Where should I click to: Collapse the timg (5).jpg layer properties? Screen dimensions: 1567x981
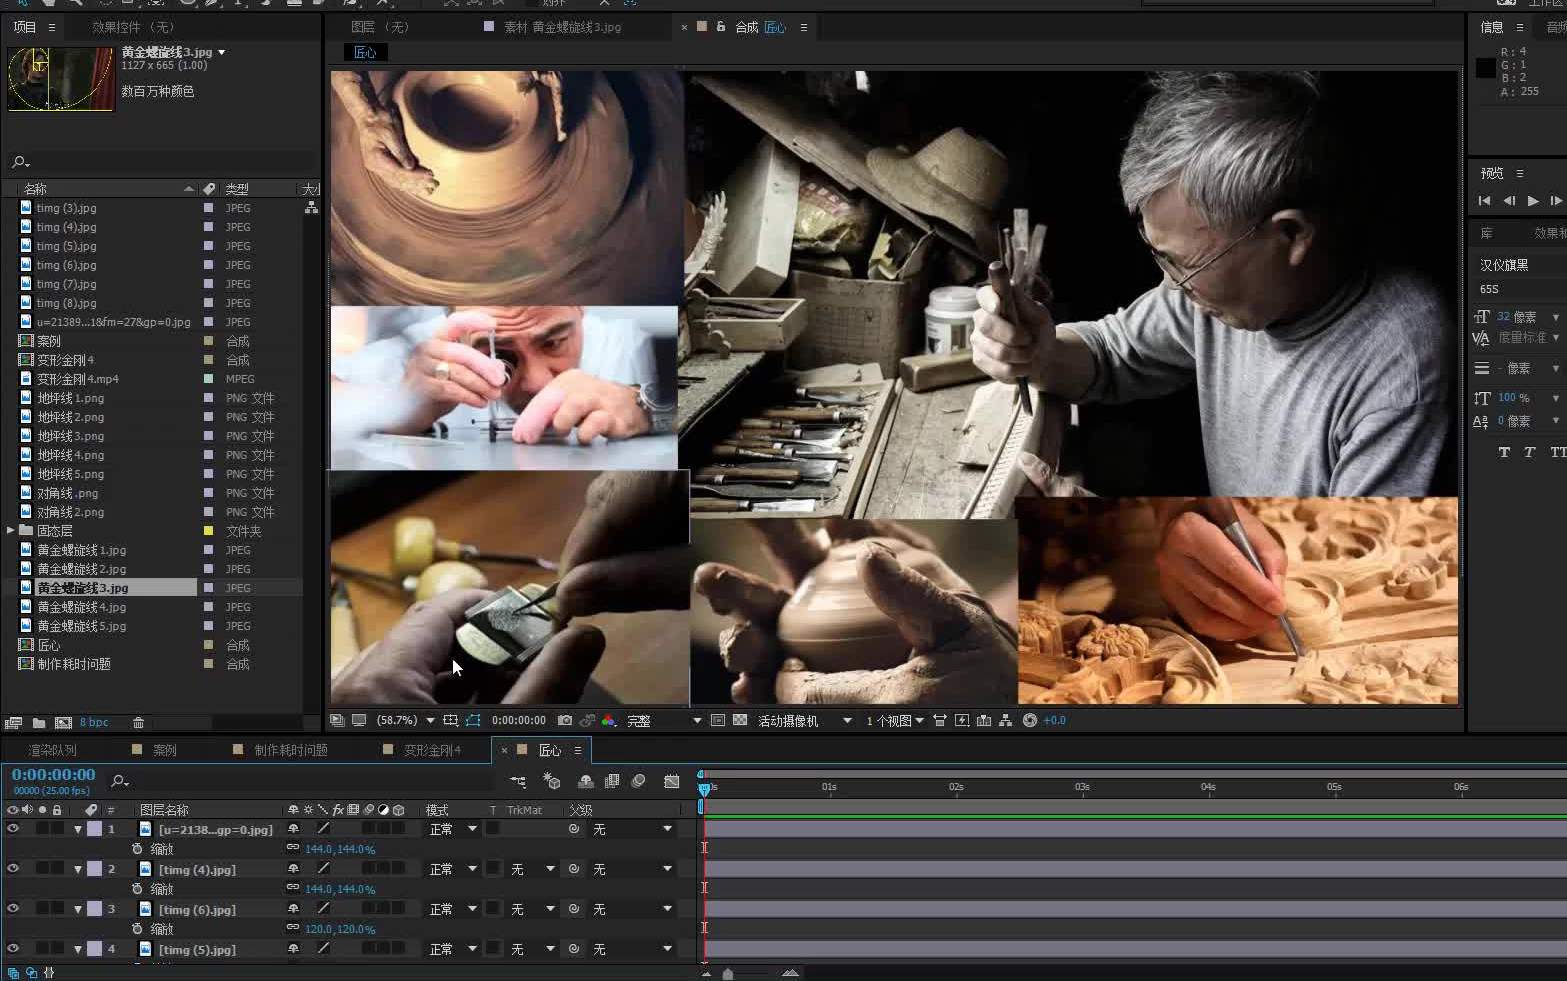click(x=78, y=949)
